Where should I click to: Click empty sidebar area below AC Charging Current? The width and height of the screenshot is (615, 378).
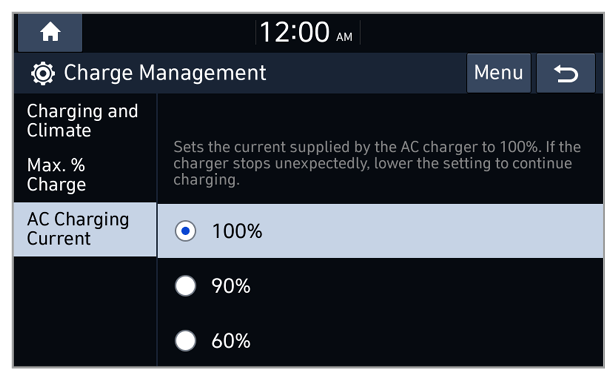[85, 311]
